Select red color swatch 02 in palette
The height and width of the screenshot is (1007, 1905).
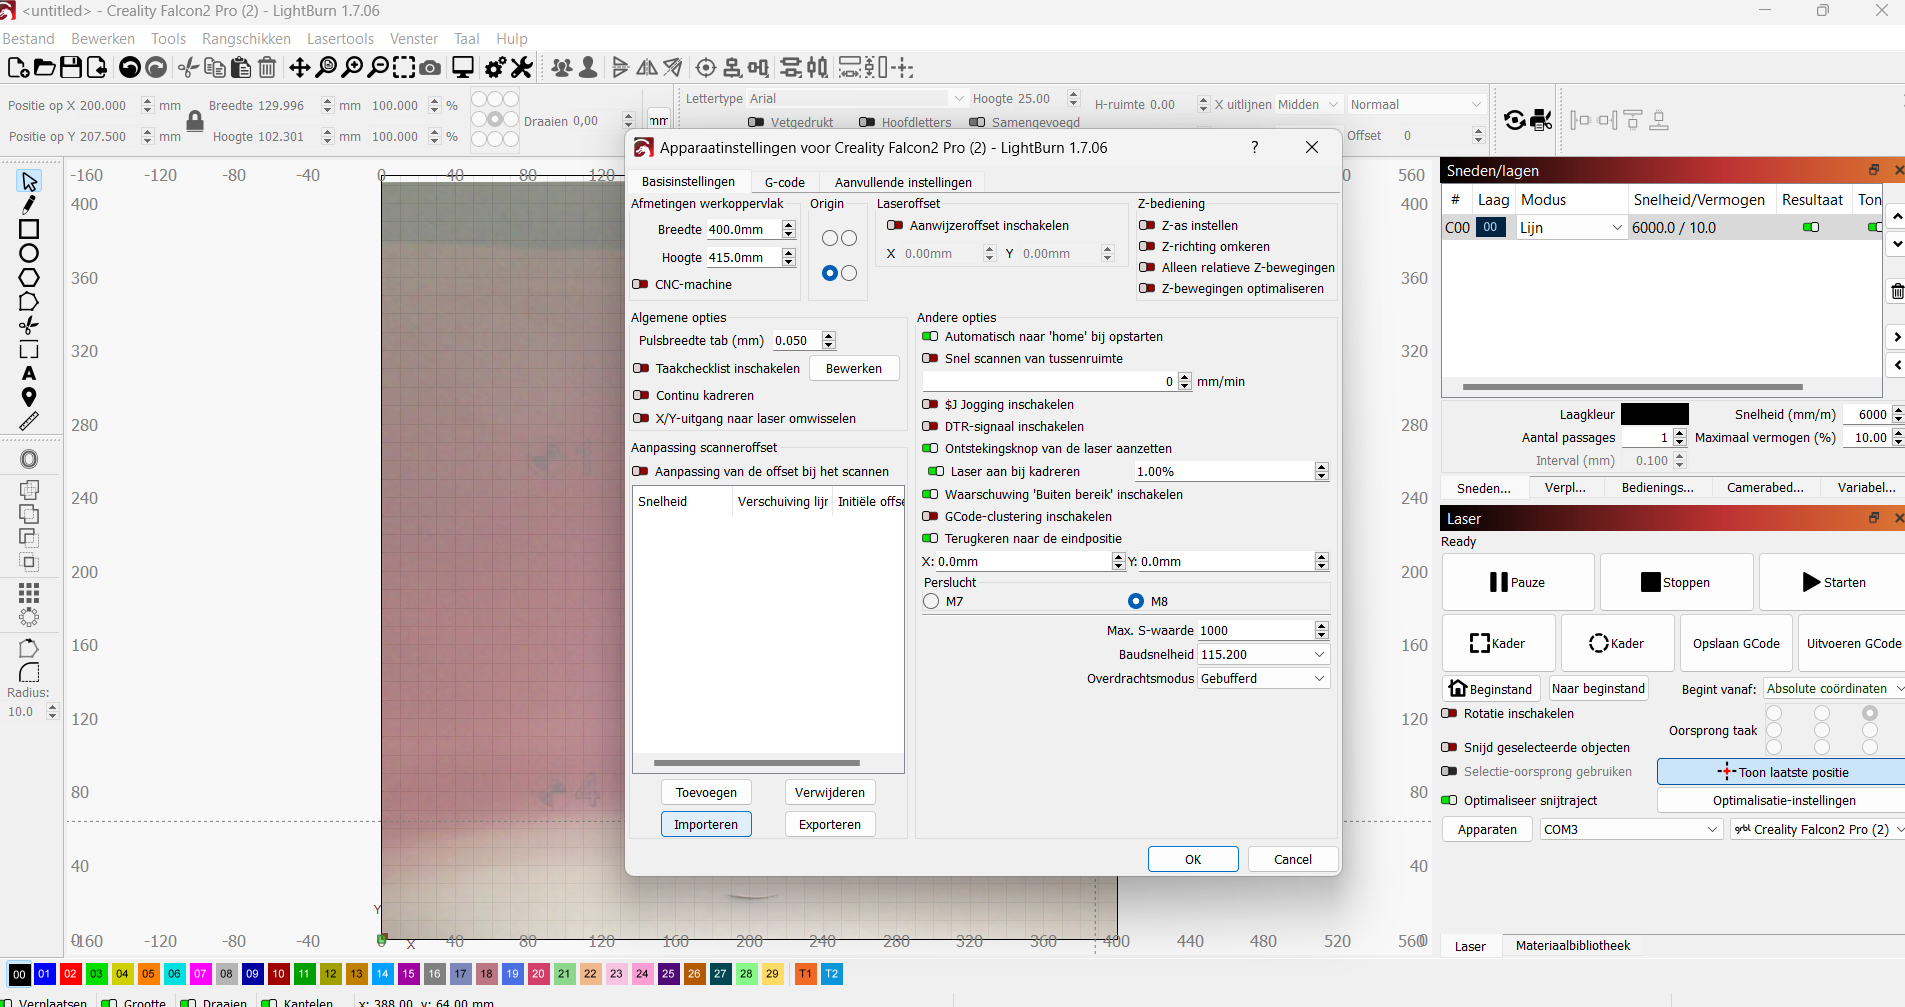click(x=70, y=974)
